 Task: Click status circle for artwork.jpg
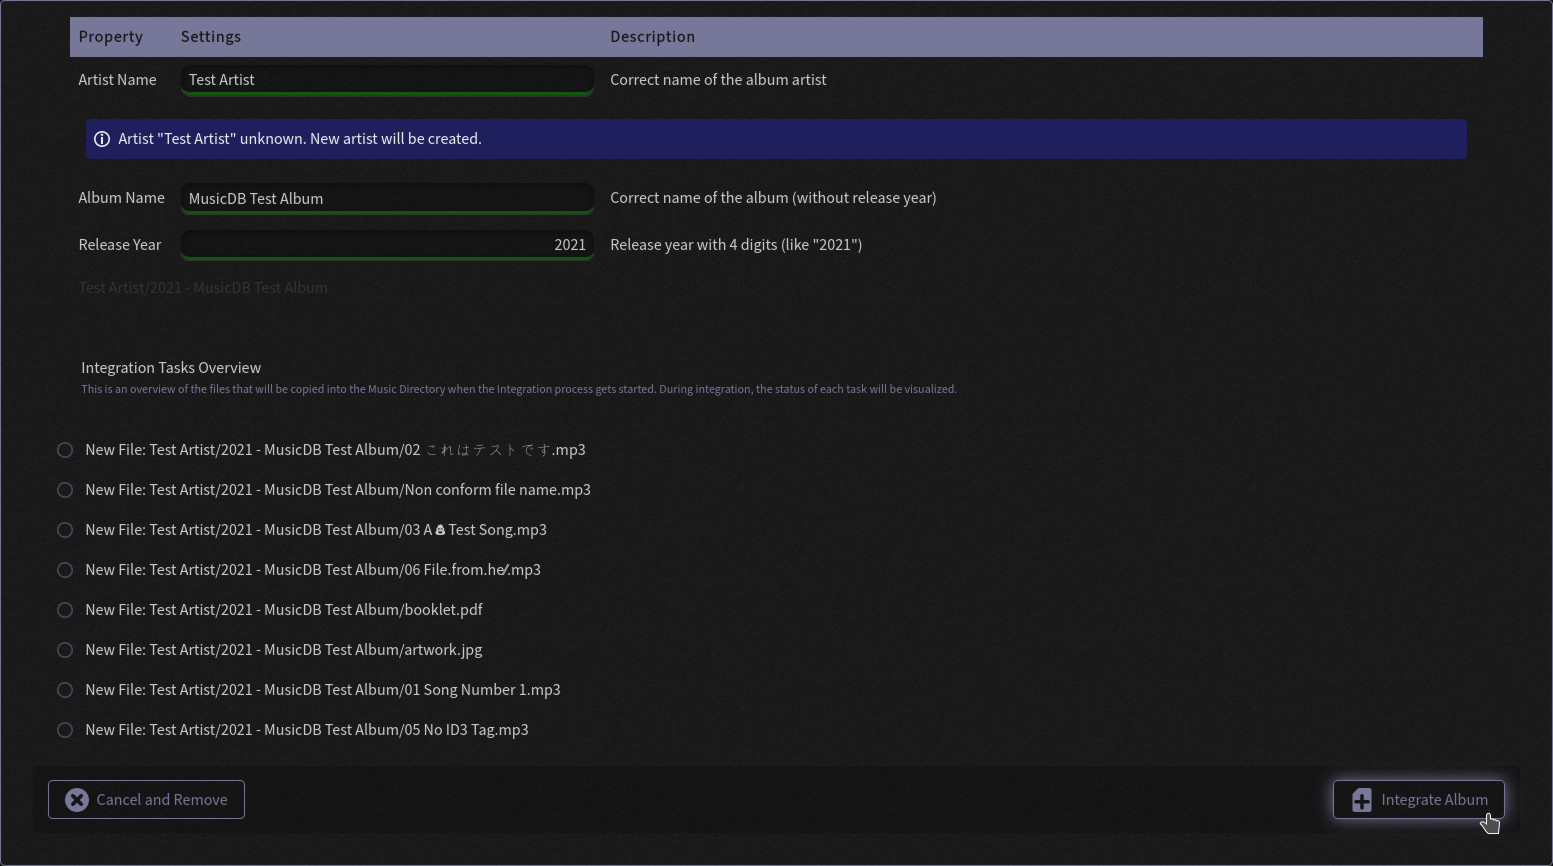[65, 650]
